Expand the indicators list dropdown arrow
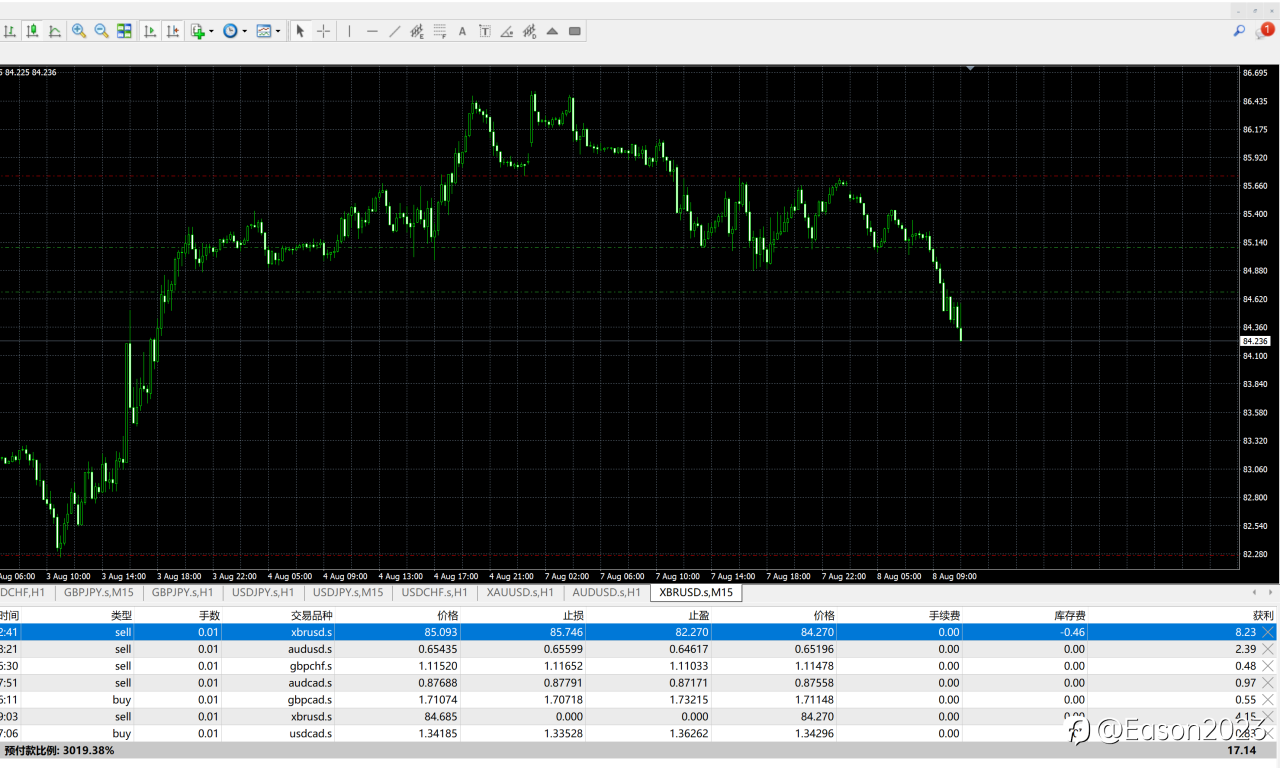Viewport: 1280px width, 768px height. (x=211, y=31)
